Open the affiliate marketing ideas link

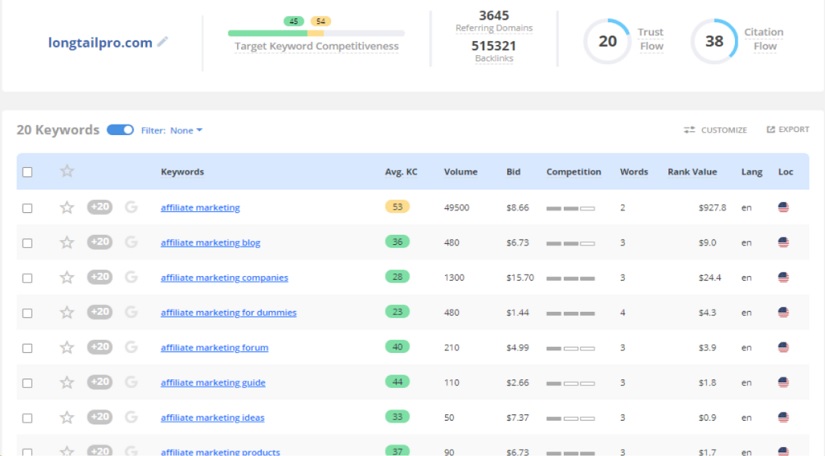tap(212, 418)
